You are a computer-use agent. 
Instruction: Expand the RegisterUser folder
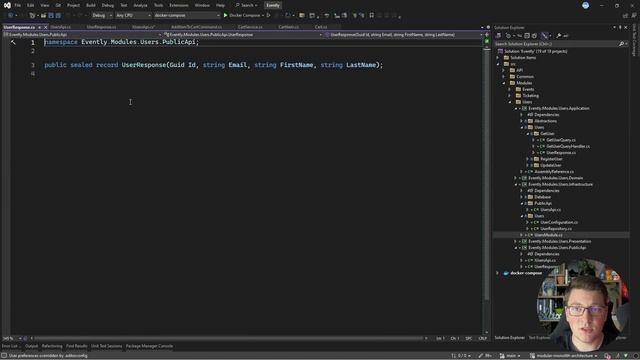(528, 159)
